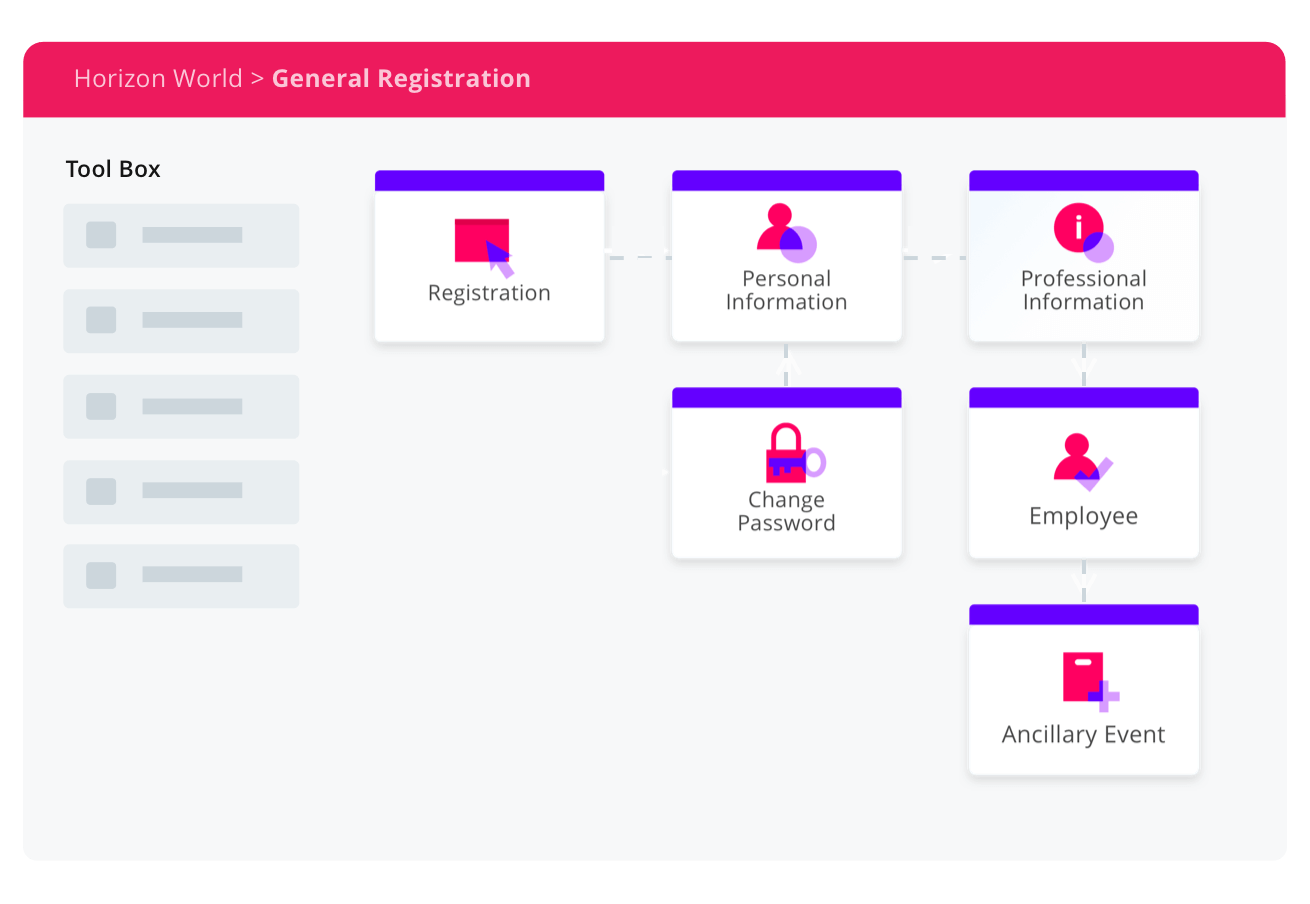This screenshot has width=1310, height=904.
Task: Click the last Tool Box item square icon
Action: (101, 575)
